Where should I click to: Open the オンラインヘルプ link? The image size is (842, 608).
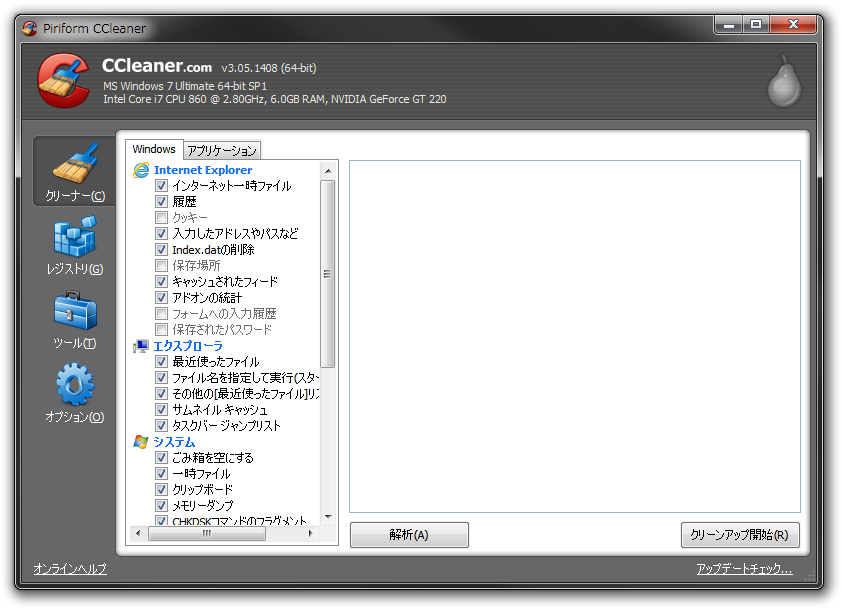(70, 568)
